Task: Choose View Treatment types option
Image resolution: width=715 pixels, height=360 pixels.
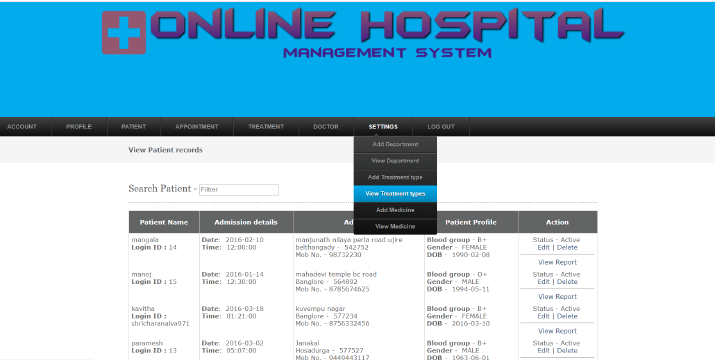Action: (395, 193)
